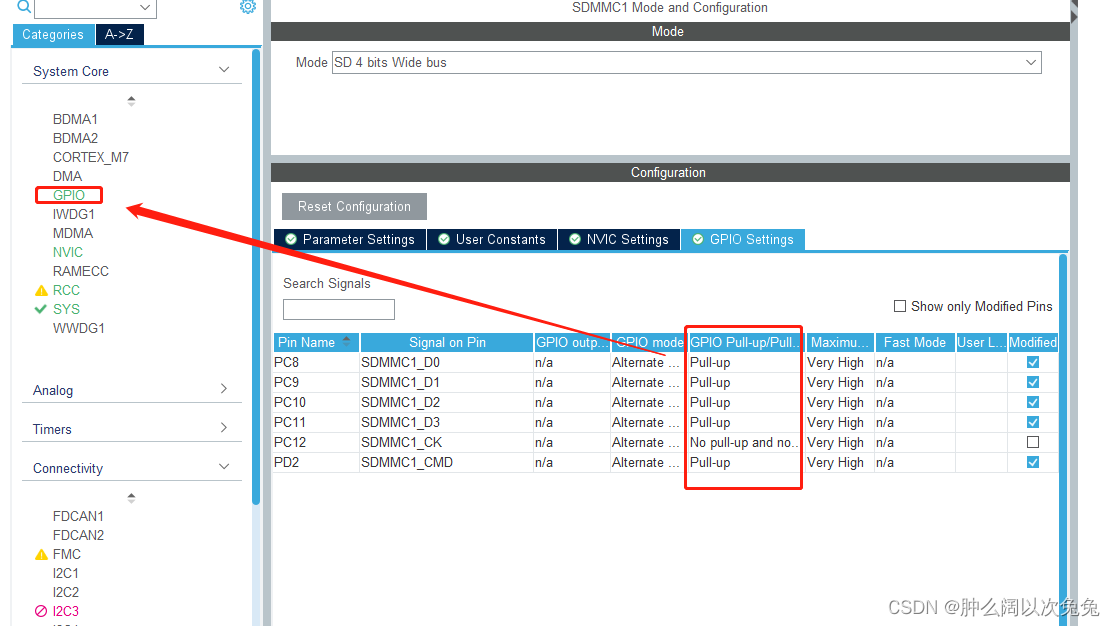Image resolution: width=1115 pixels, height=626 pixels.
Task: Sort by Signal on Pin column header
Action: point(447,342)
